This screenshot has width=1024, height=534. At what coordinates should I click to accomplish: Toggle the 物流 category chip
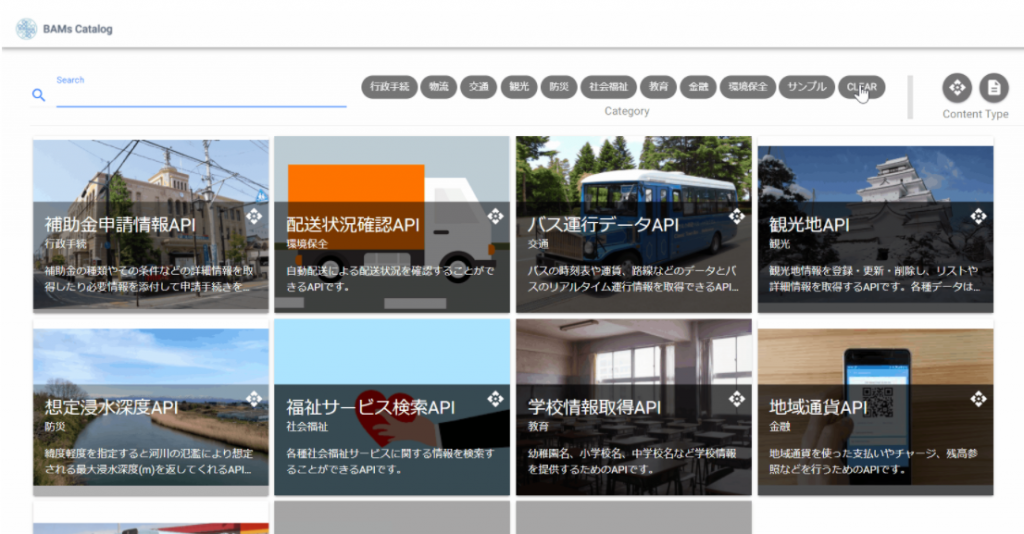(439, 87)
